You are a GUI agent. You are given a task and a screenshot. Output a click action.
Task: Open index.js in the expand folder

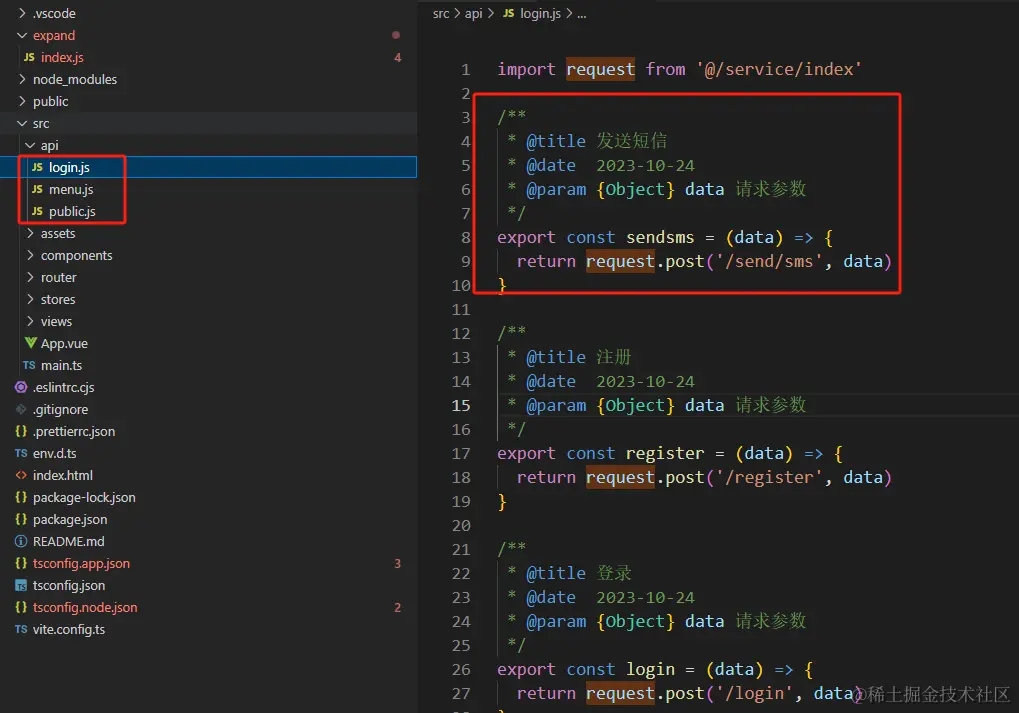(x=62, y=57)
